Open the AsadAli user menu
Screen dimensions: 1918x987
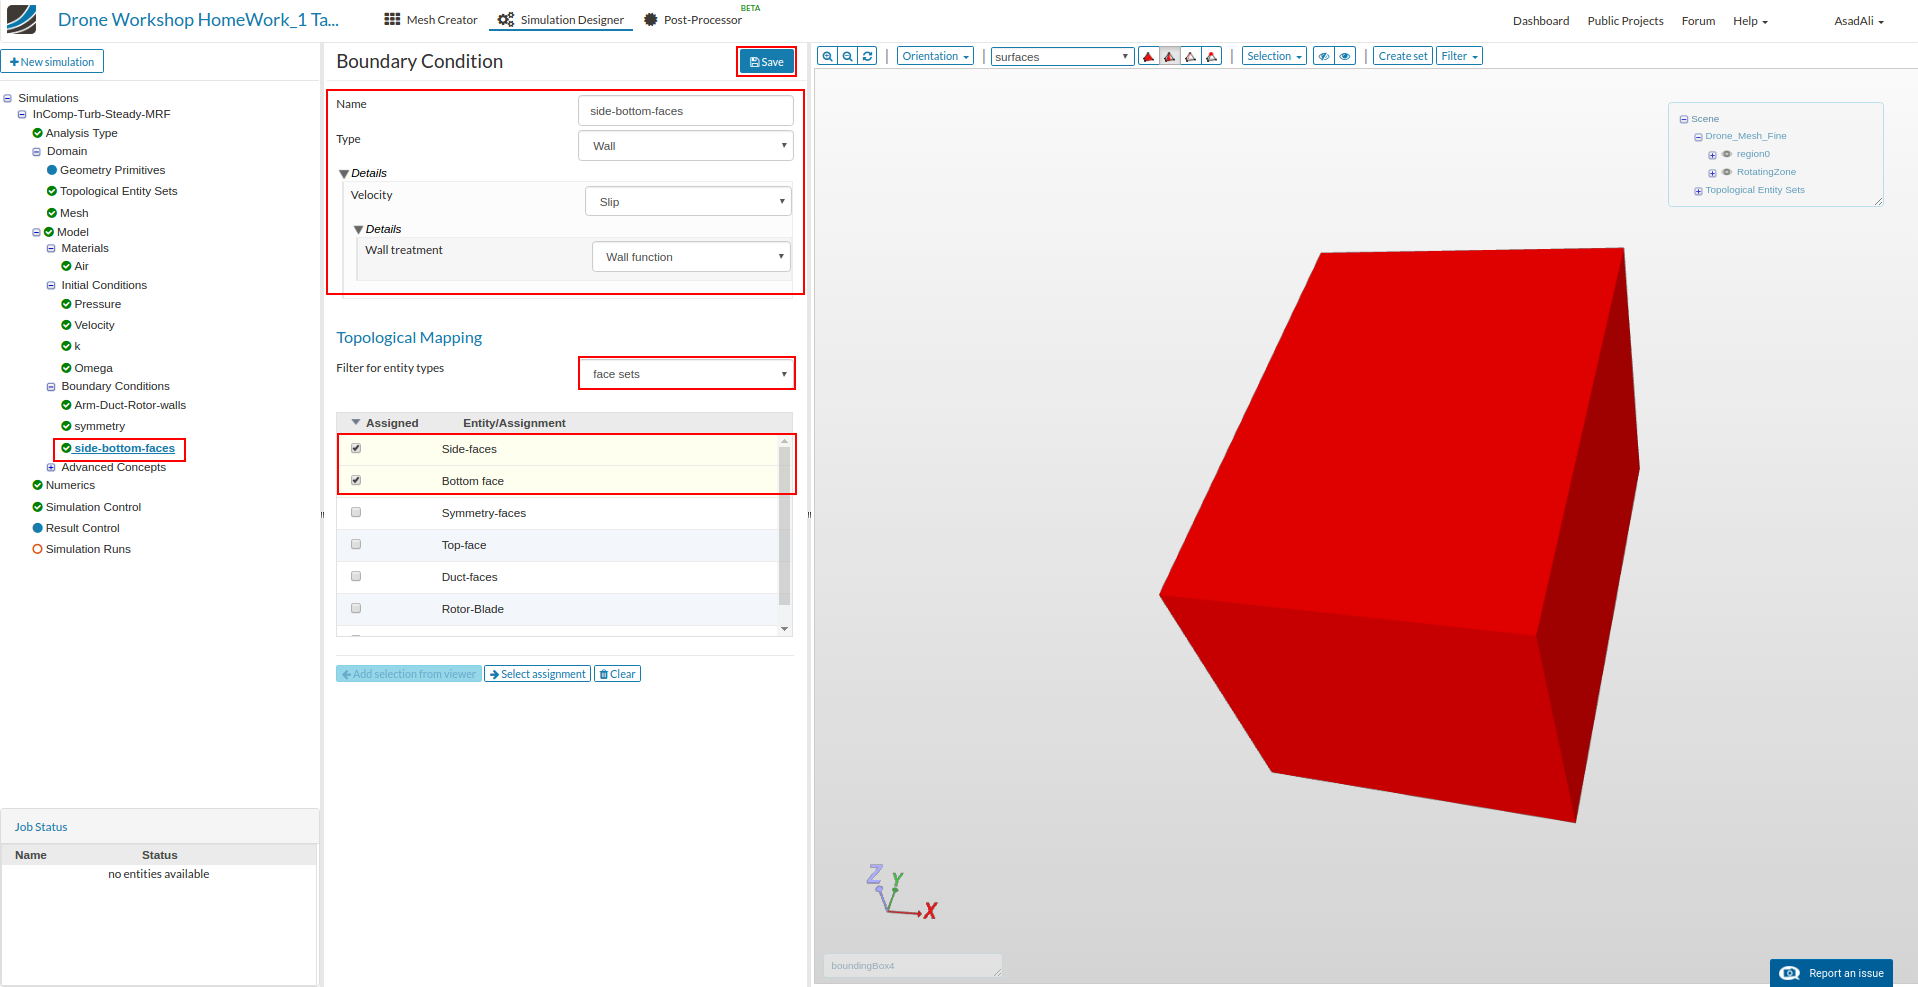click(1858, 21)
